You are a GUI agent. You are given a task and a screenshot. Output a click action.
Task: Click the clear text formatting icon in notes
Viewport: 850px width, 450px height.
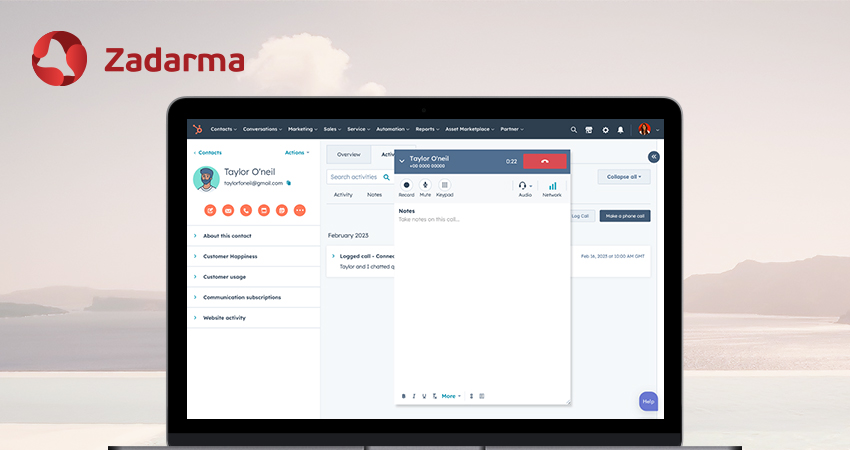coord(434,396)
